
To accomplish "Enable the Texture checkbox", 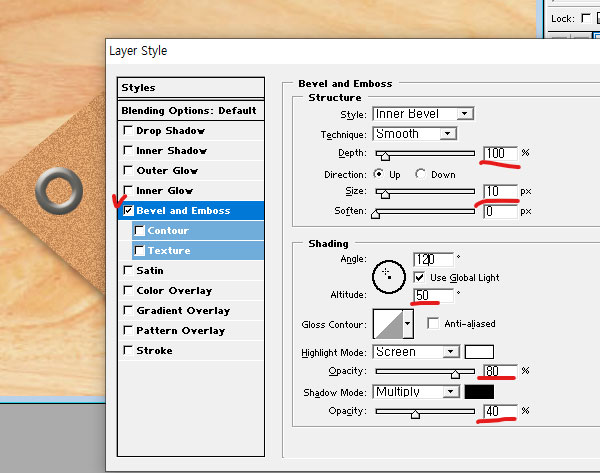I will (x=139, y=250).
